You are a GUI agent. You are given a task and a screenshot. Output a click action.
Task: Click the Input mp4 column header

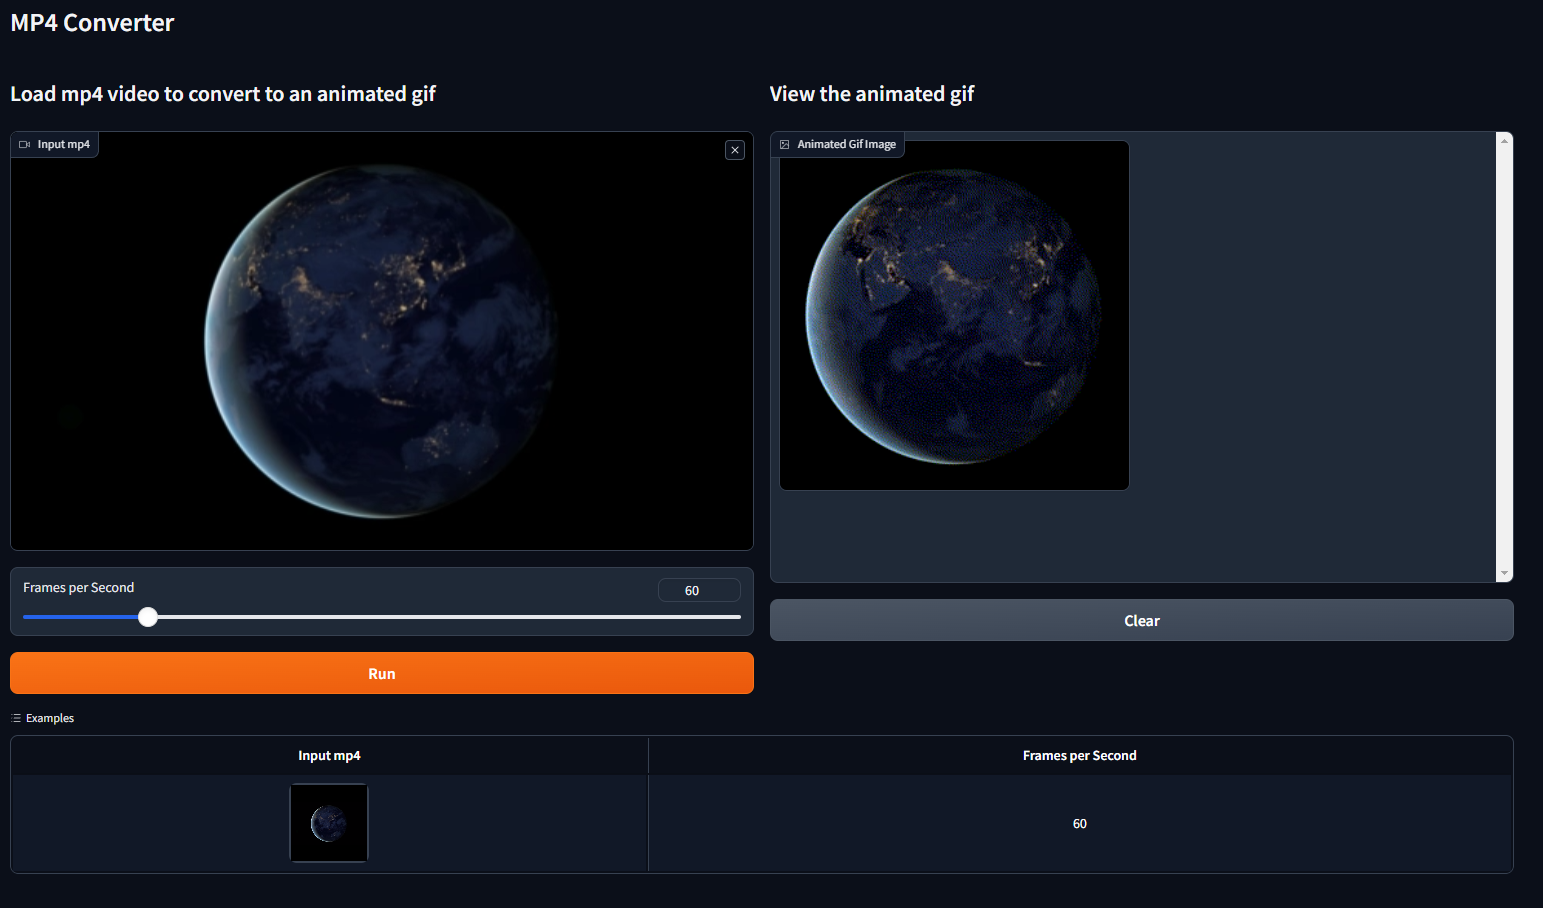click(329, 756)
